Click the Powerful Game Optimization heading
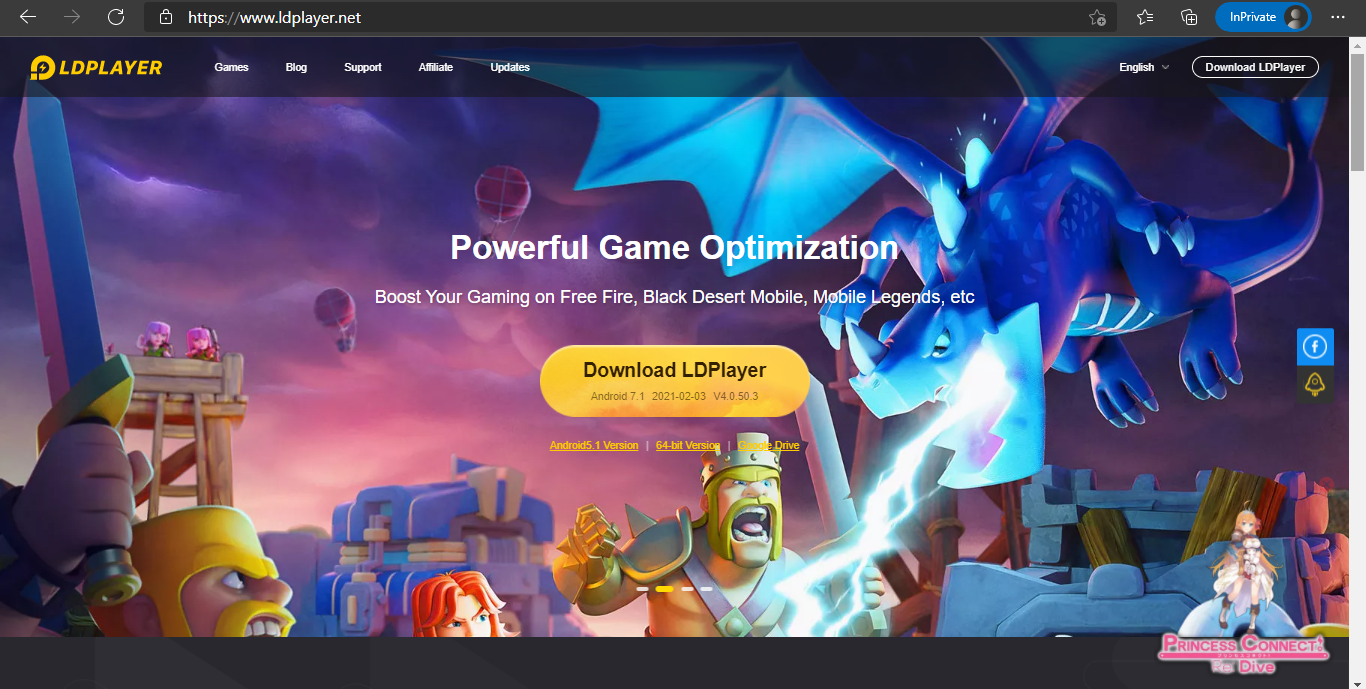The image size is (1366, 689). [x=674, y=247]
